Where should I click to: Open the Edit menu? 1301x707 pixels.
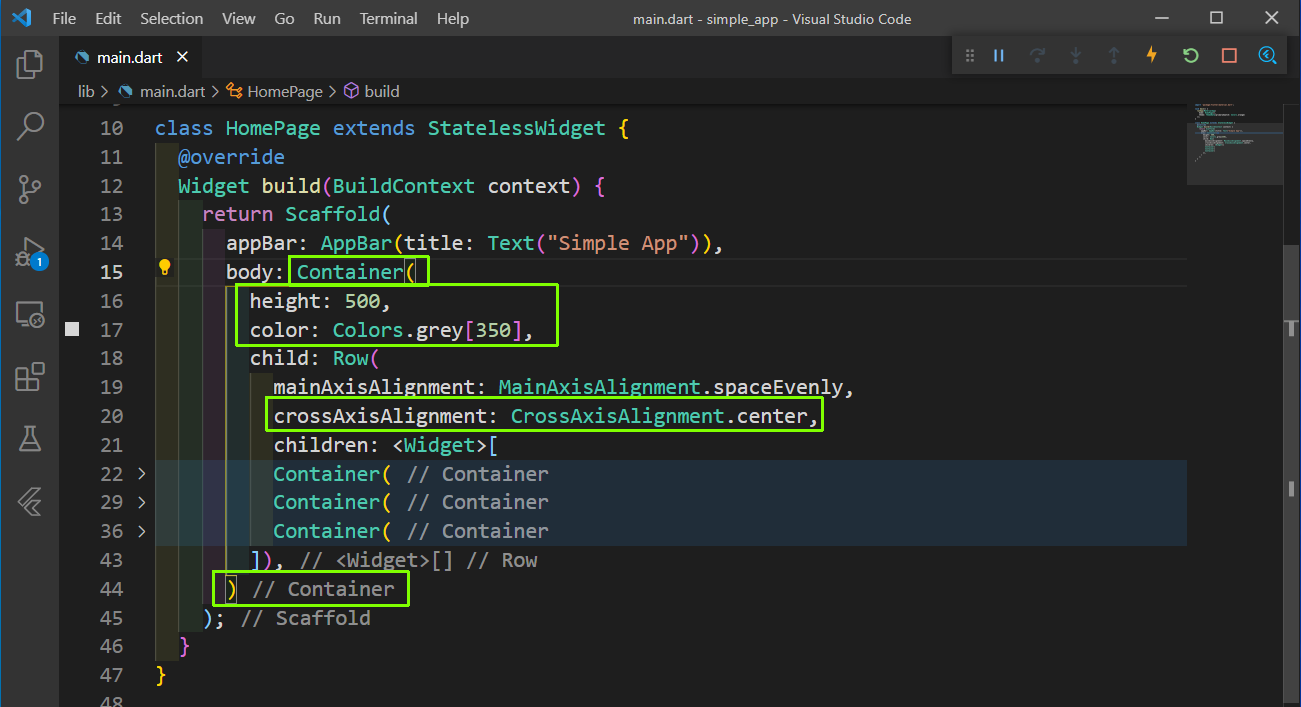108,19
